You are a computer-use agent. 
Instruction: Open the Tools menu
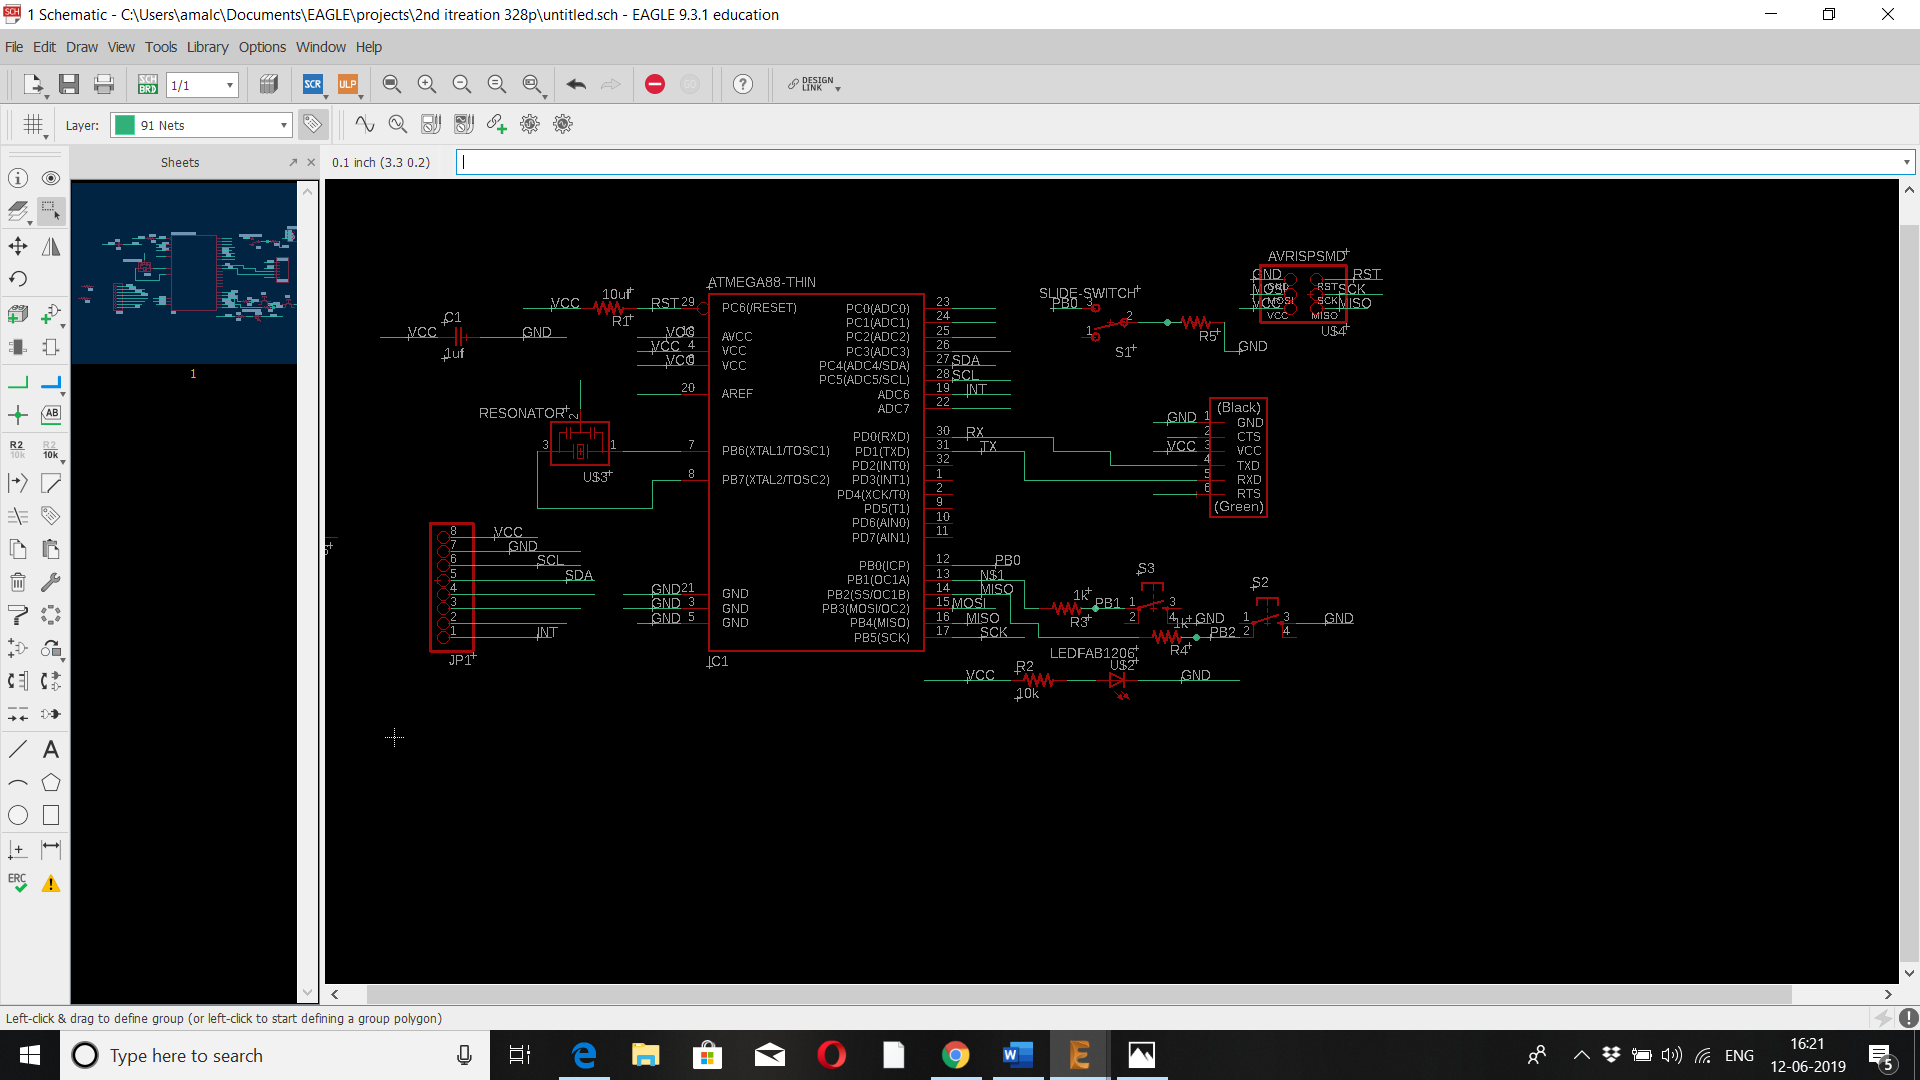(160, 47)
